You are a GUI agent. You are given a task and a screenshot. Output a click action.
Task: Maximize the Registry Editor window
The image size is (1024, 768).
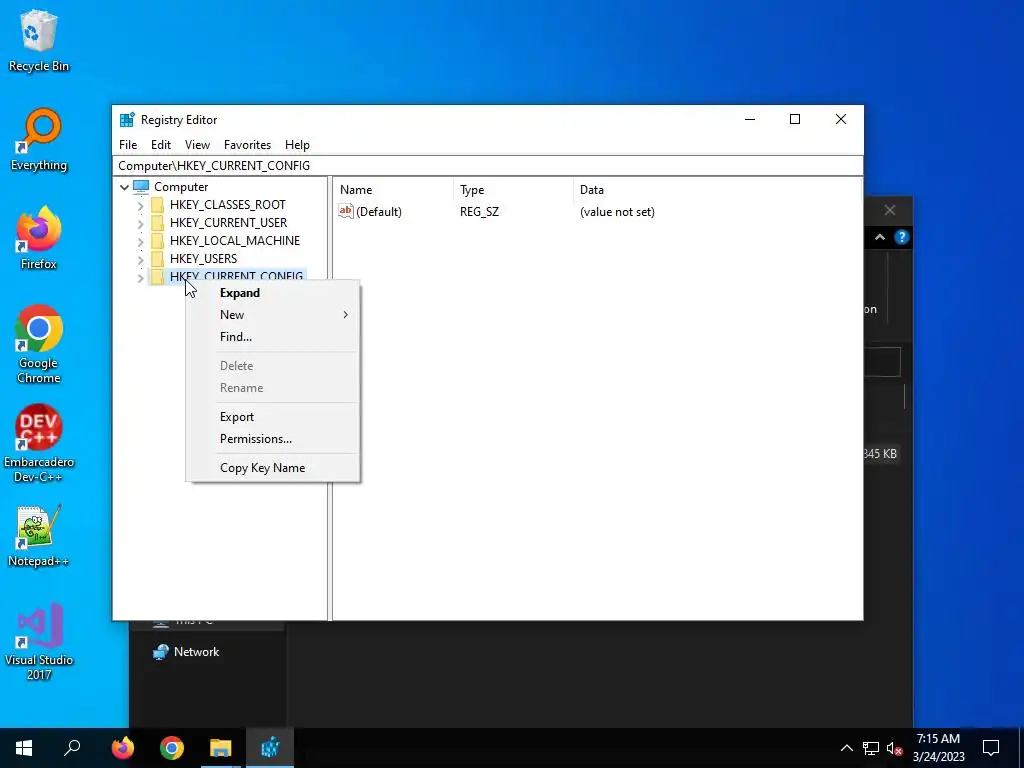(795, 120)
